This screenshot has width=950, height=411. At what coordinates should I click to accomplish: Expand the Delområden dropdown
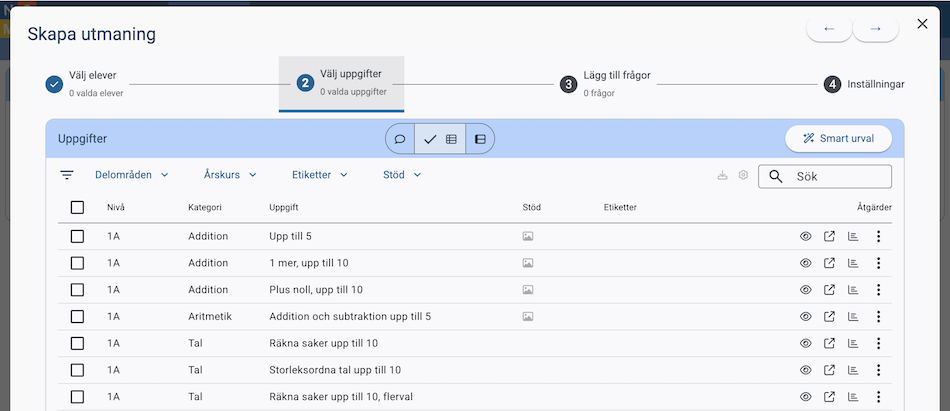[132, 175]
